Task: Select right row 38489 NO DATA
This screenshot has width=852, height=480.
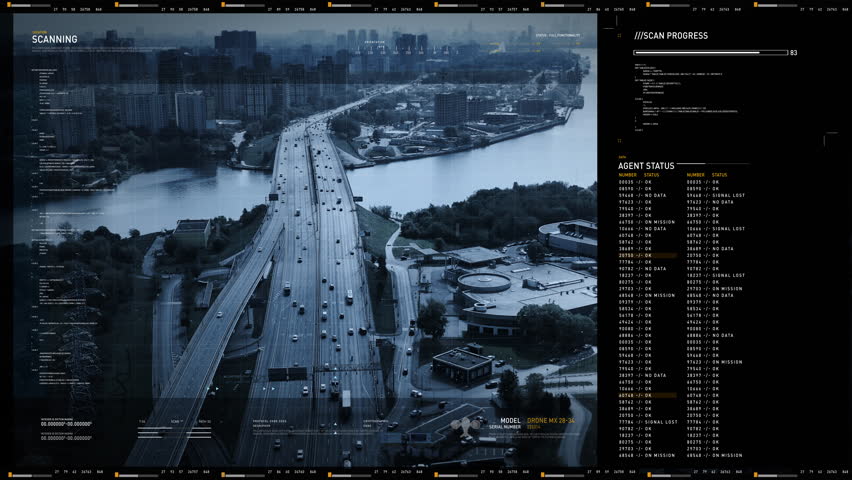Action: point(710,248)
